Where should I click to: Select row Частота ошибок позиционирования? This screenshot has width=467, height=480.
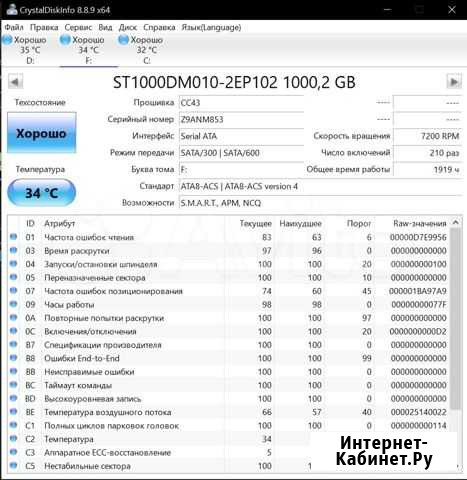coord(228,291)
